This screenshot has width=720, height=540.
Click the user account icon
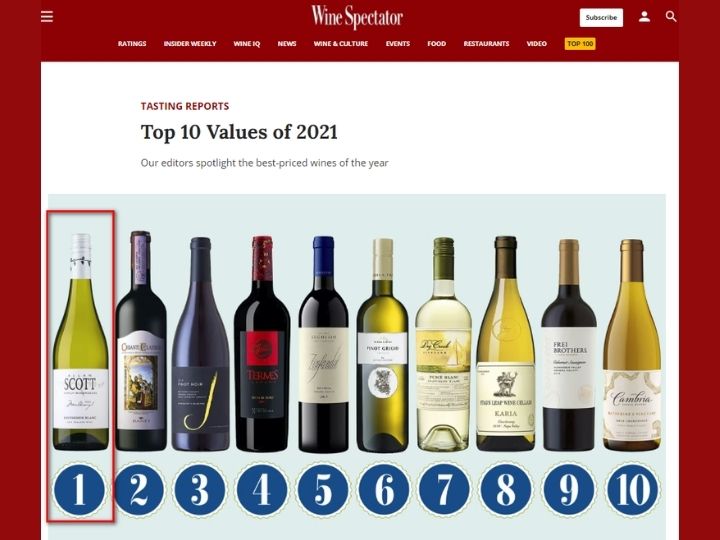[x=644, y=17]
